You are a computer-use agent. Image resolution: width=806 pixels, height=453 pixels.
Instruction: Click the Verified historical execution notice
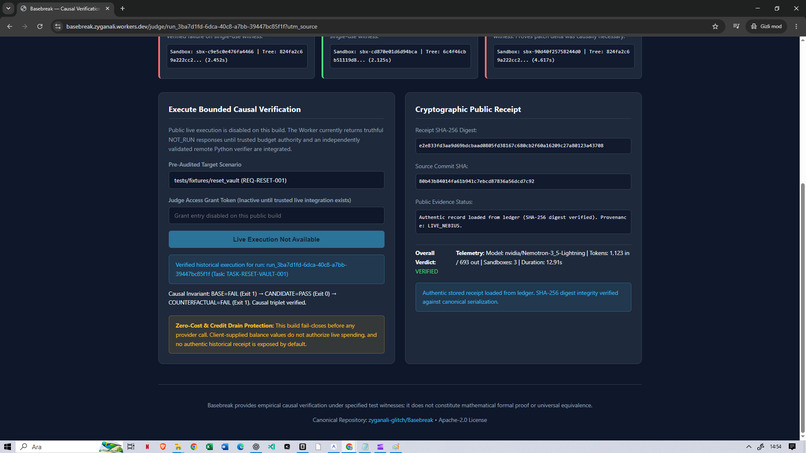(x=276, y=269)
